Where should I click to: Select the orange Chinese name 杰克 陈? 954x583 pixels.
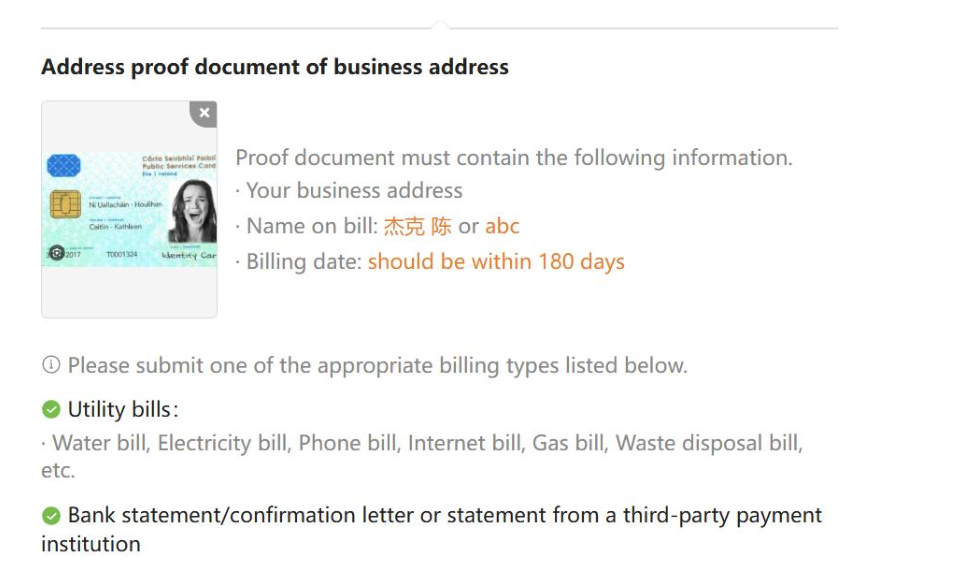(417, 226)
